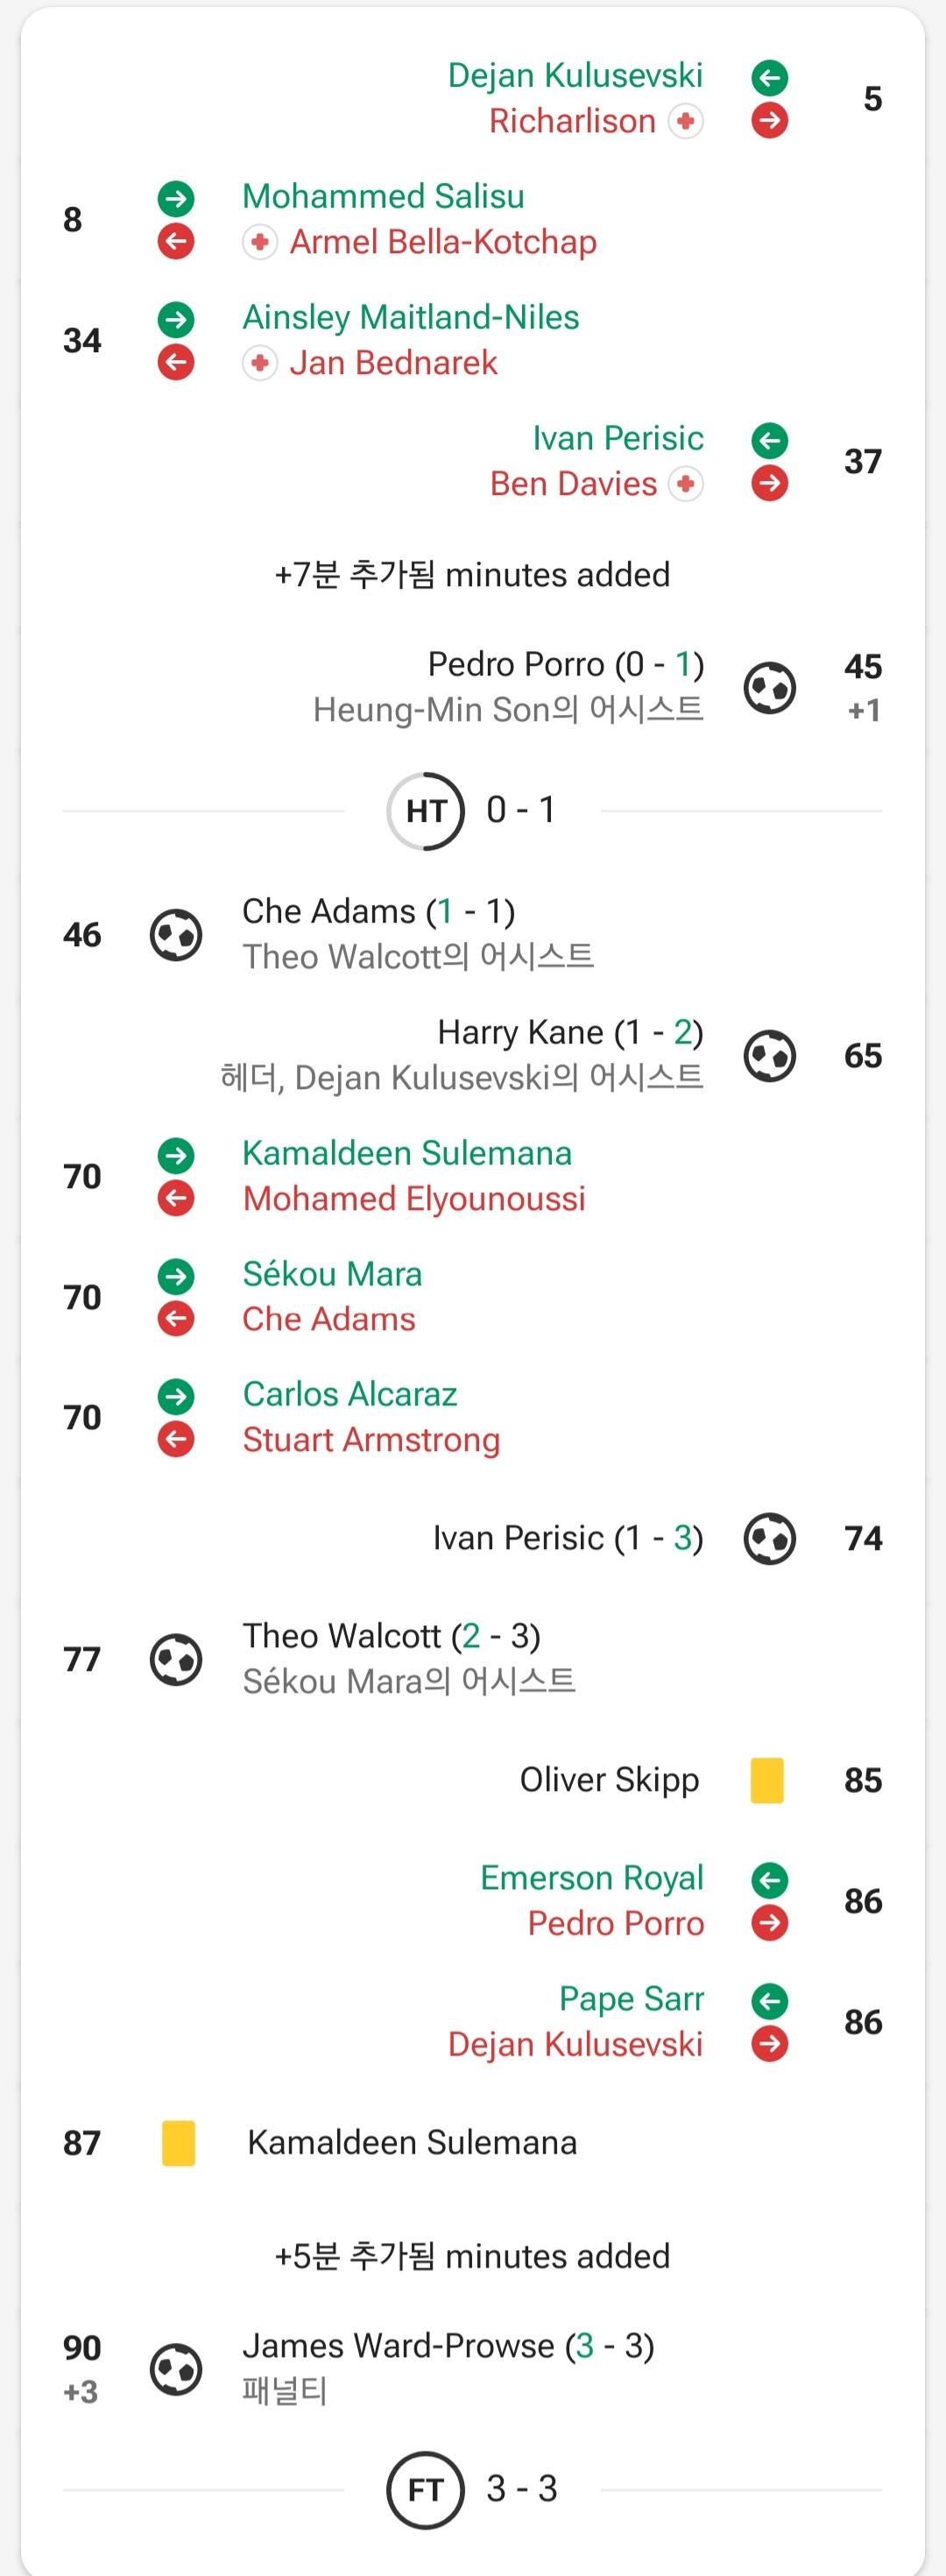Screen dimensions: 946x2576
Task: Click Carlos Alcaraz substitution name
Action: 350,1394
